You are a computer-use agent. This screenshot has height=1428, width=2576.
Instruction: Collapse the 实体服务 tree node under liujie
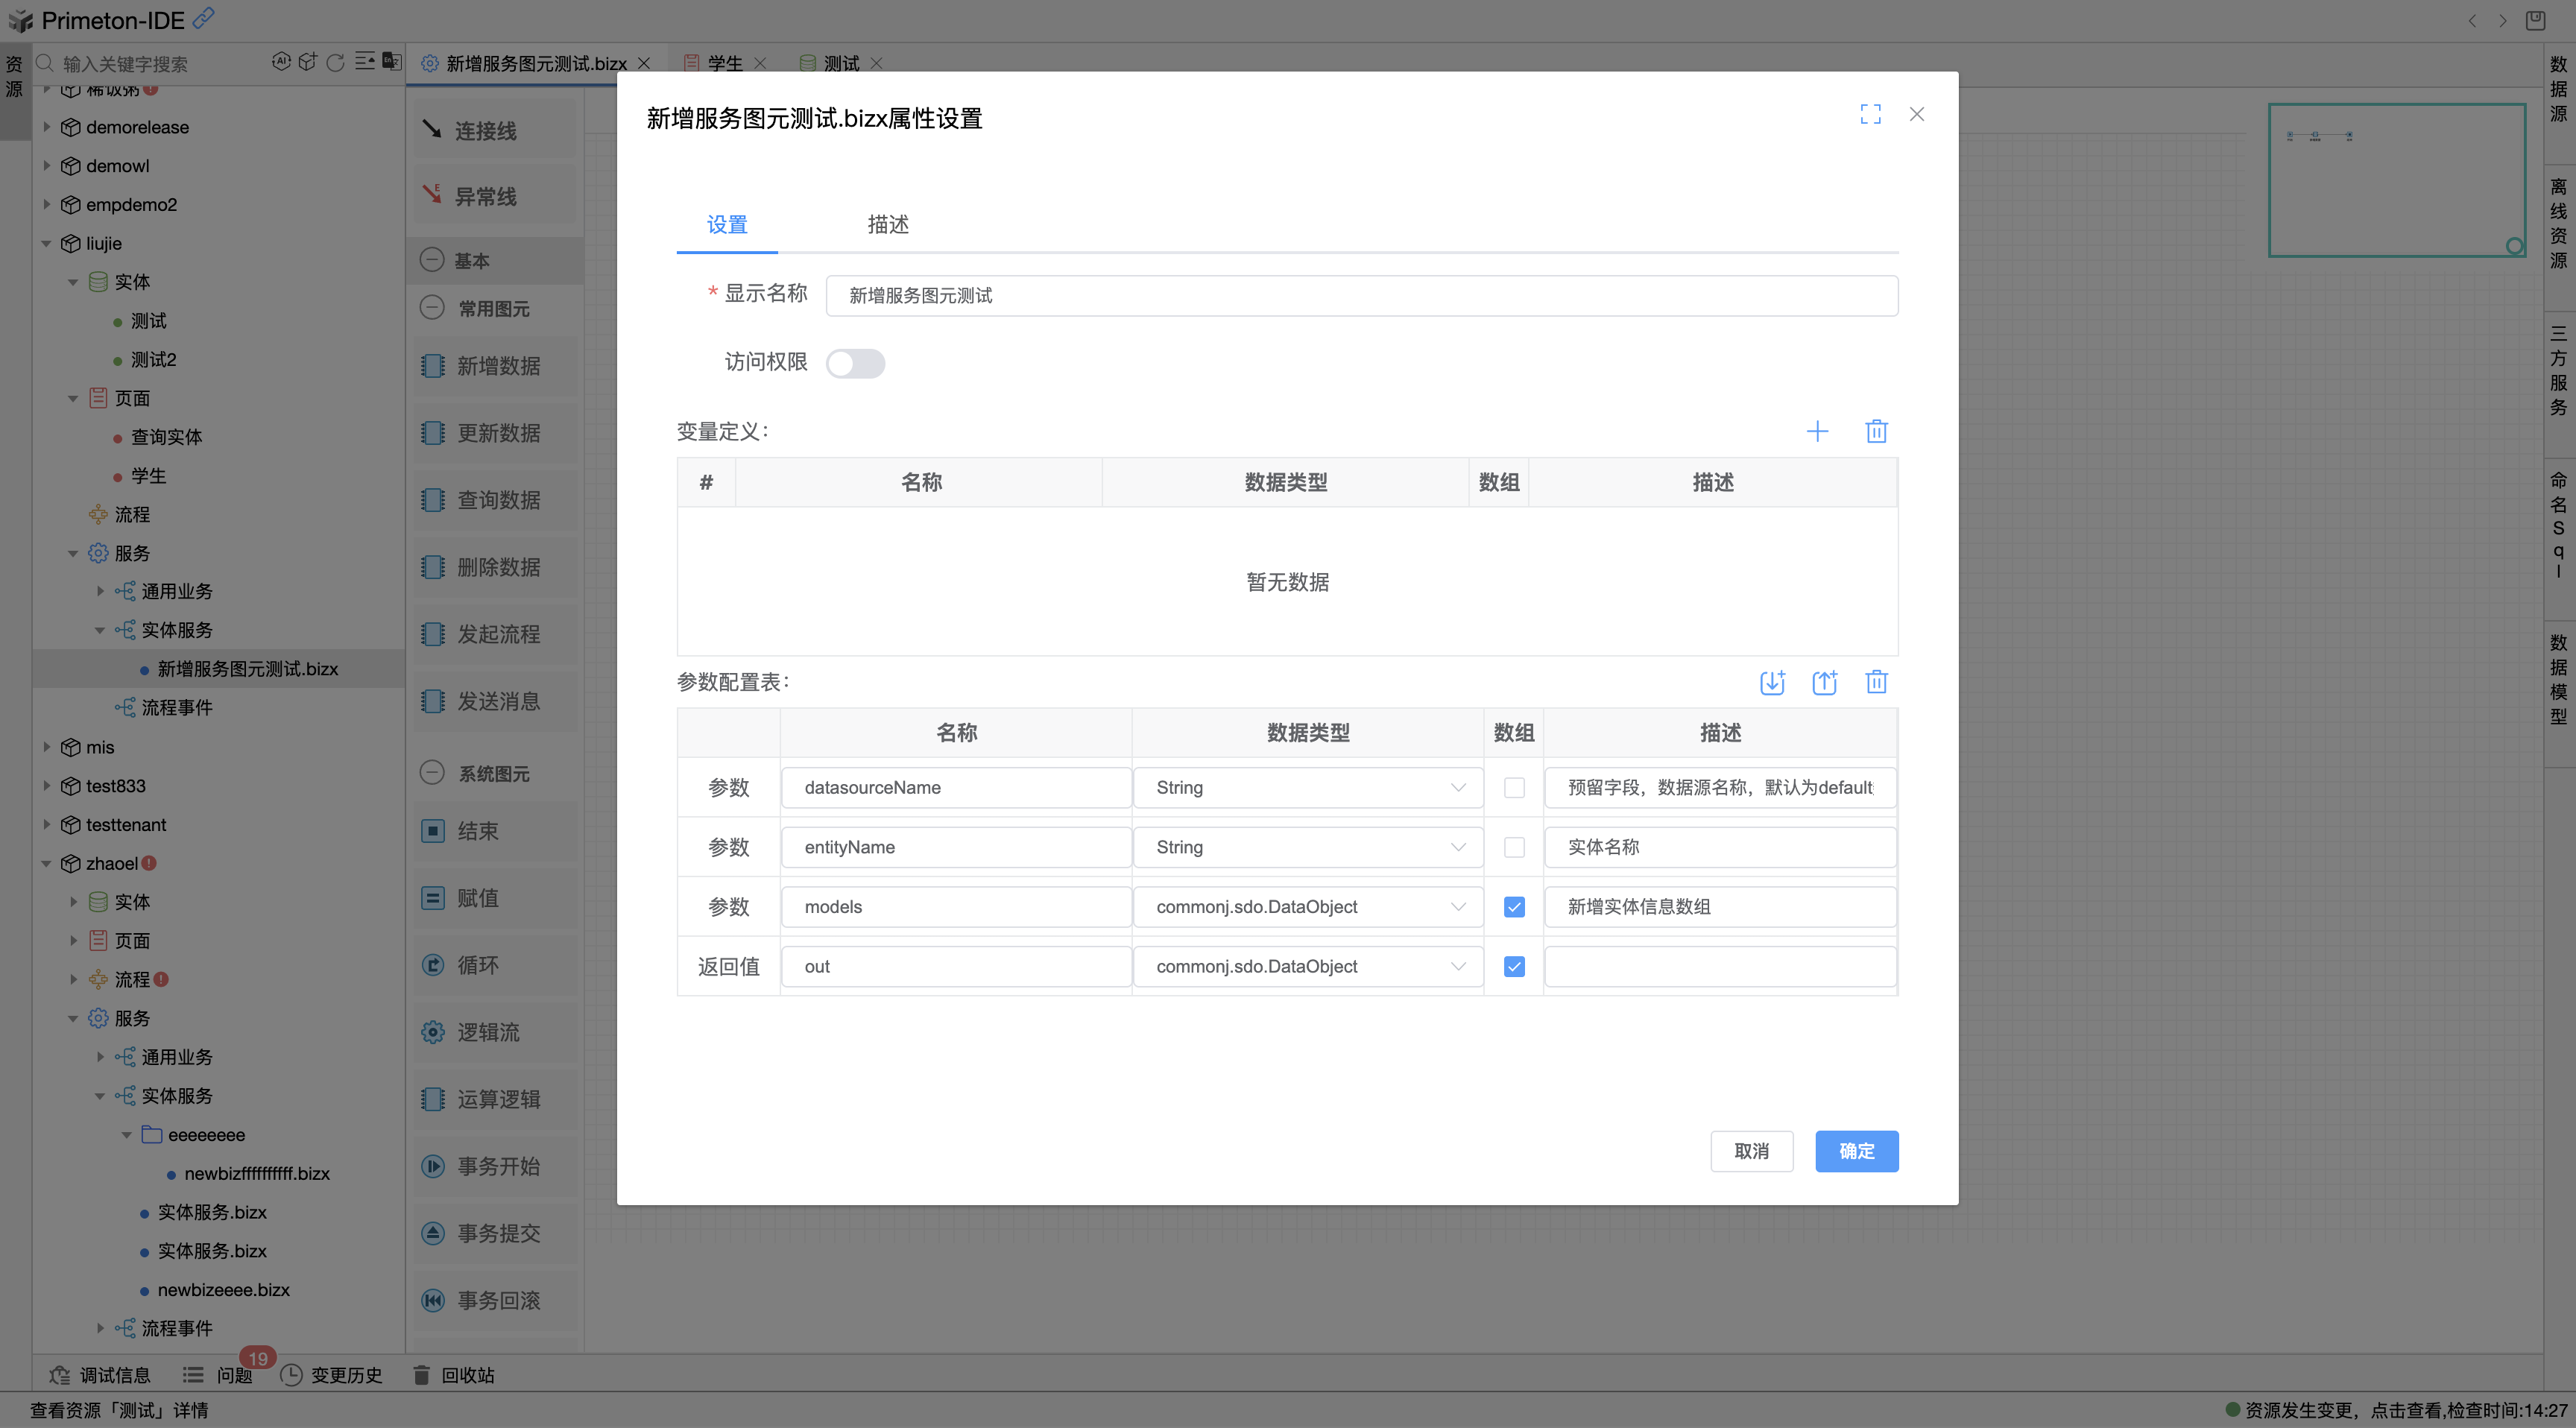[100, 630]
